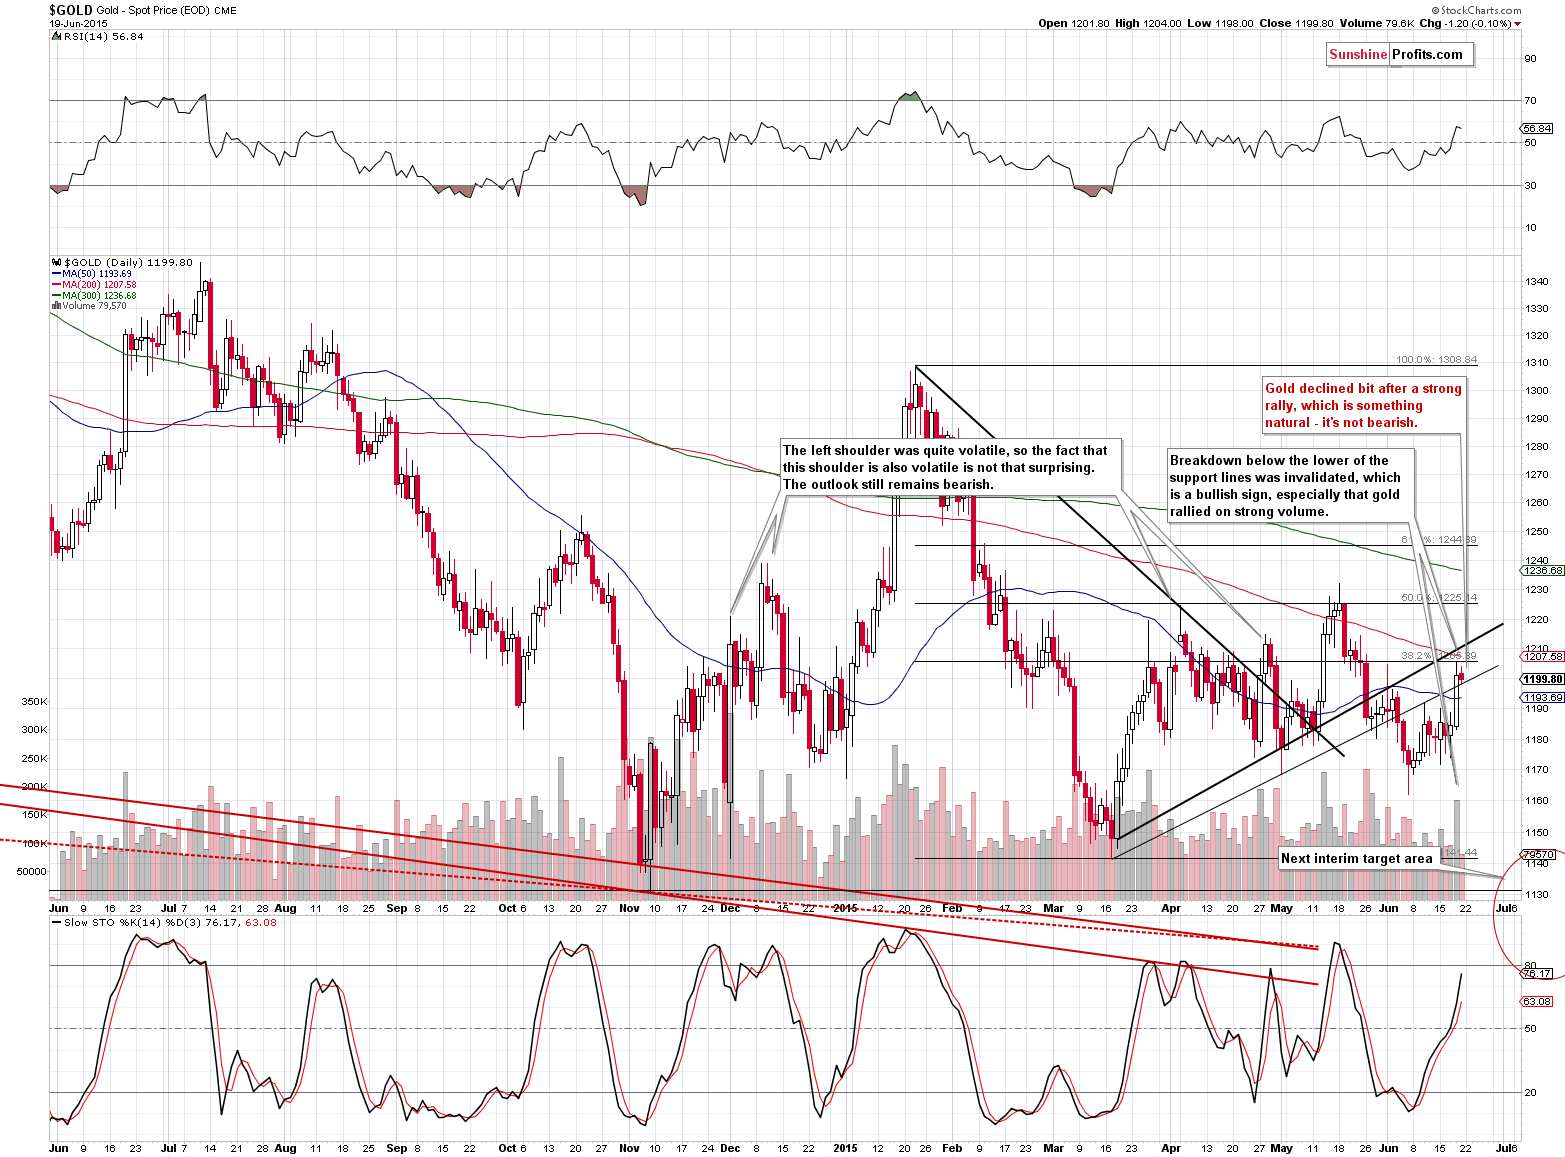Click the $GOLD ticker symbol title
Image resolution: width=1565 pixels, height=1157 pixels.
71,10
